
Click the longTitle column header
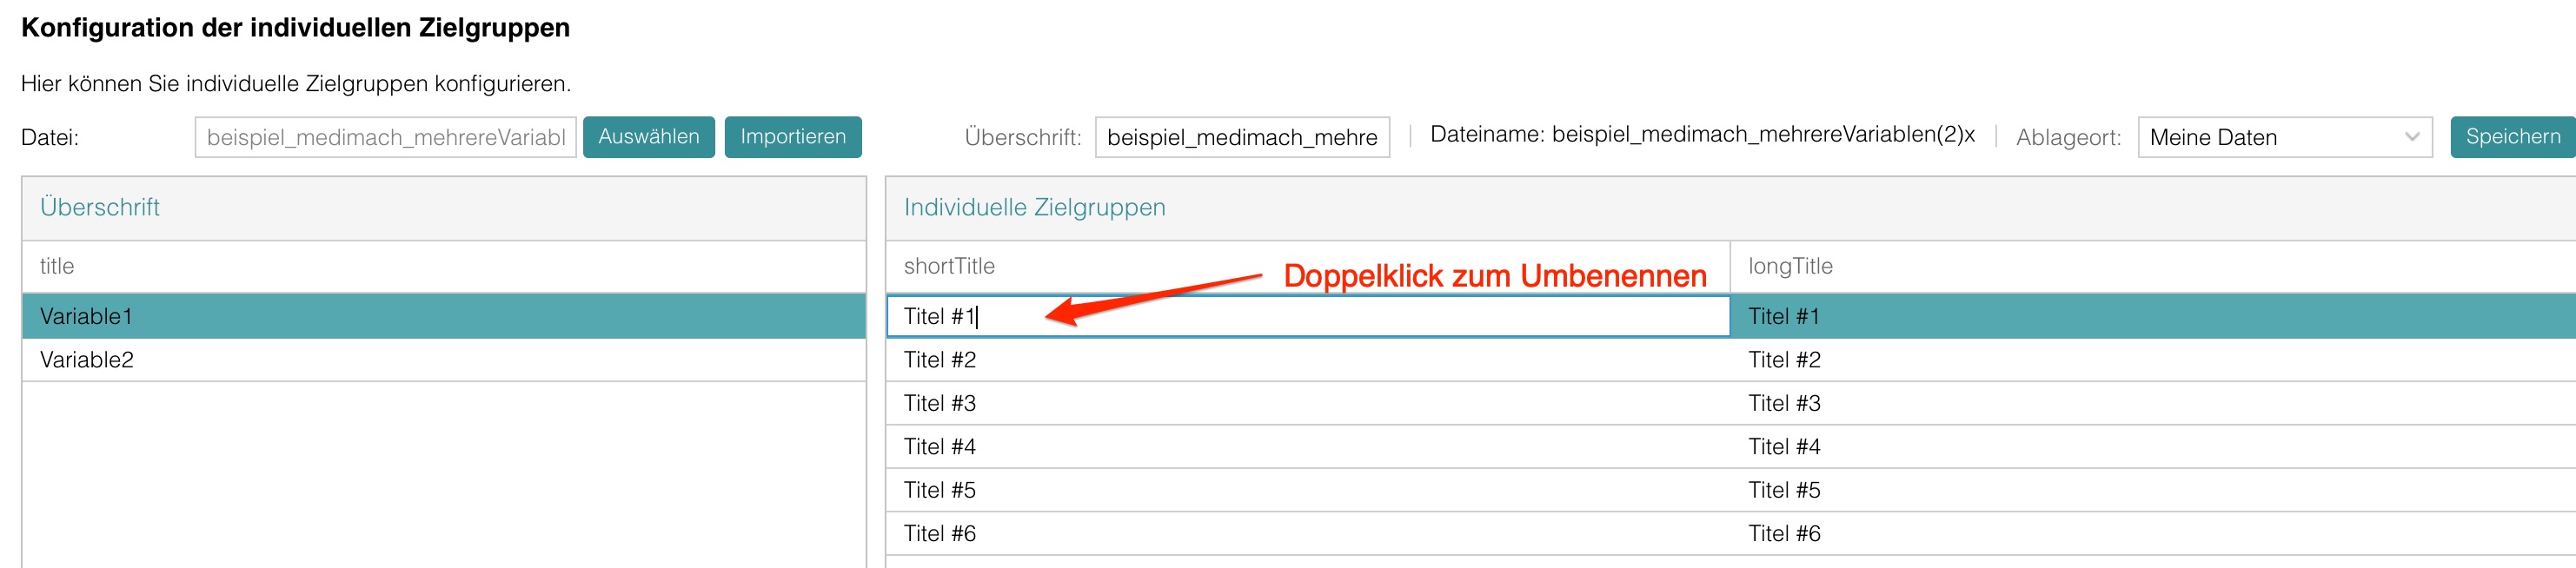pos(1790,266)
